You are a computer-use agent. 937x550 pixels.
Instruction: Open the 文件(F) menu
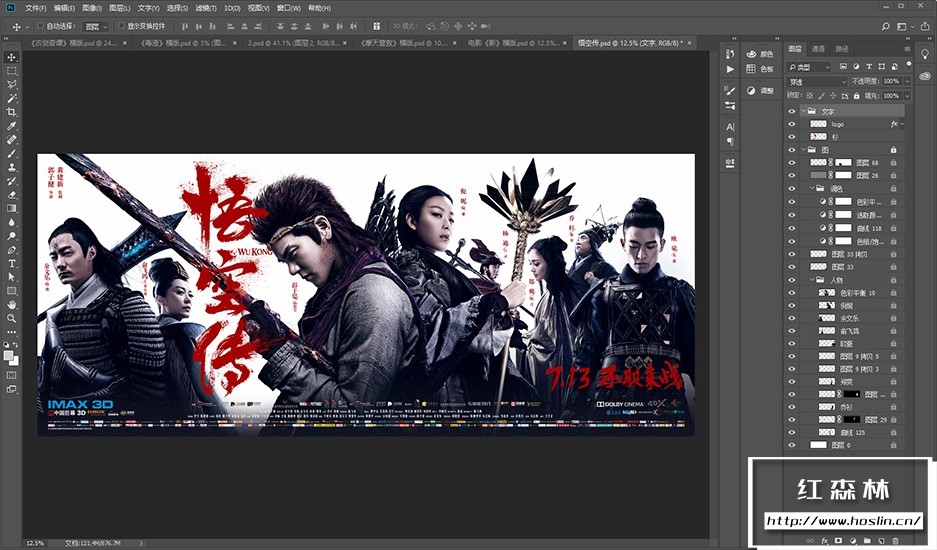click(35, 8)
